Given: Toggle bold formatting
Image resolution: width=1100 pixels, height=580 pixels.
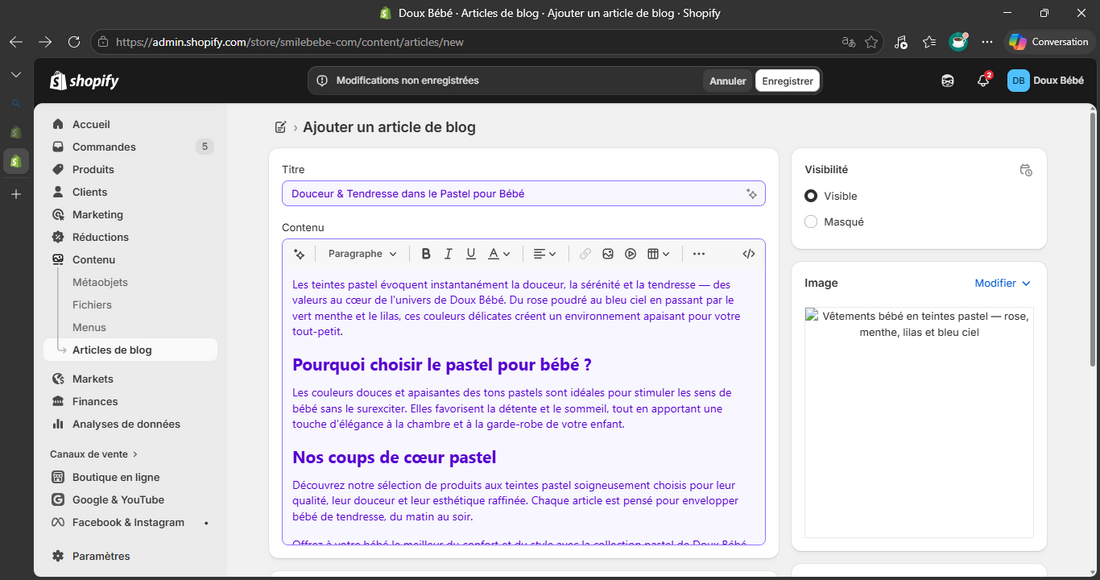Looking at the screenshot, I should [426, 254].
